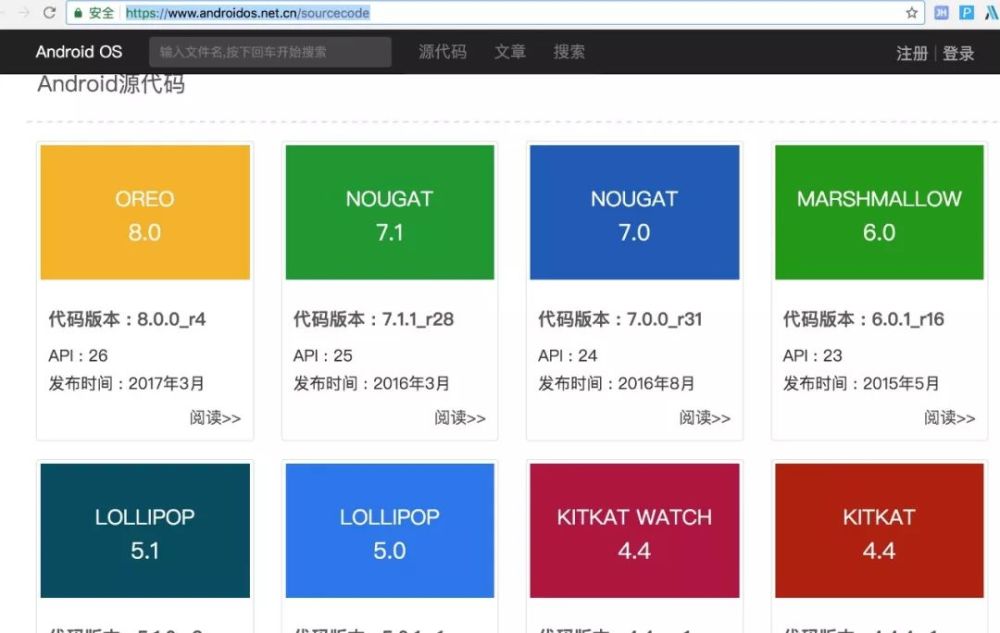Click the browser reload icon
The height and width of the screenshot is (633, 1000).
pyautogui.click(x=49, y=12)
